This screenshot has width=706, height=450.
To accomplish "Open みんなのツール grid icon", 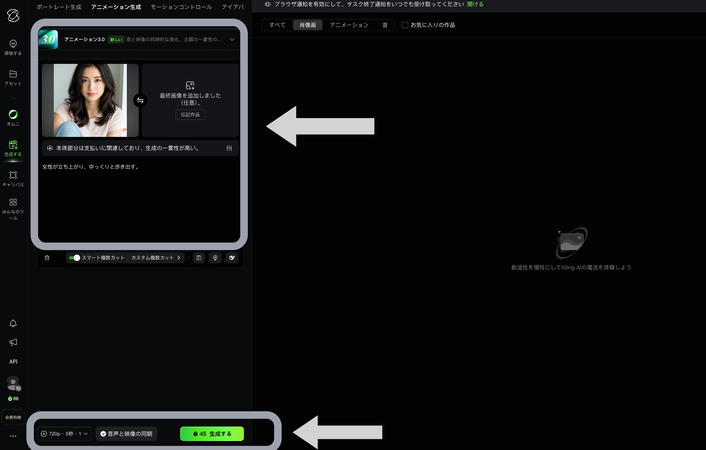I will pyautogui.click(x=13, y=205).
